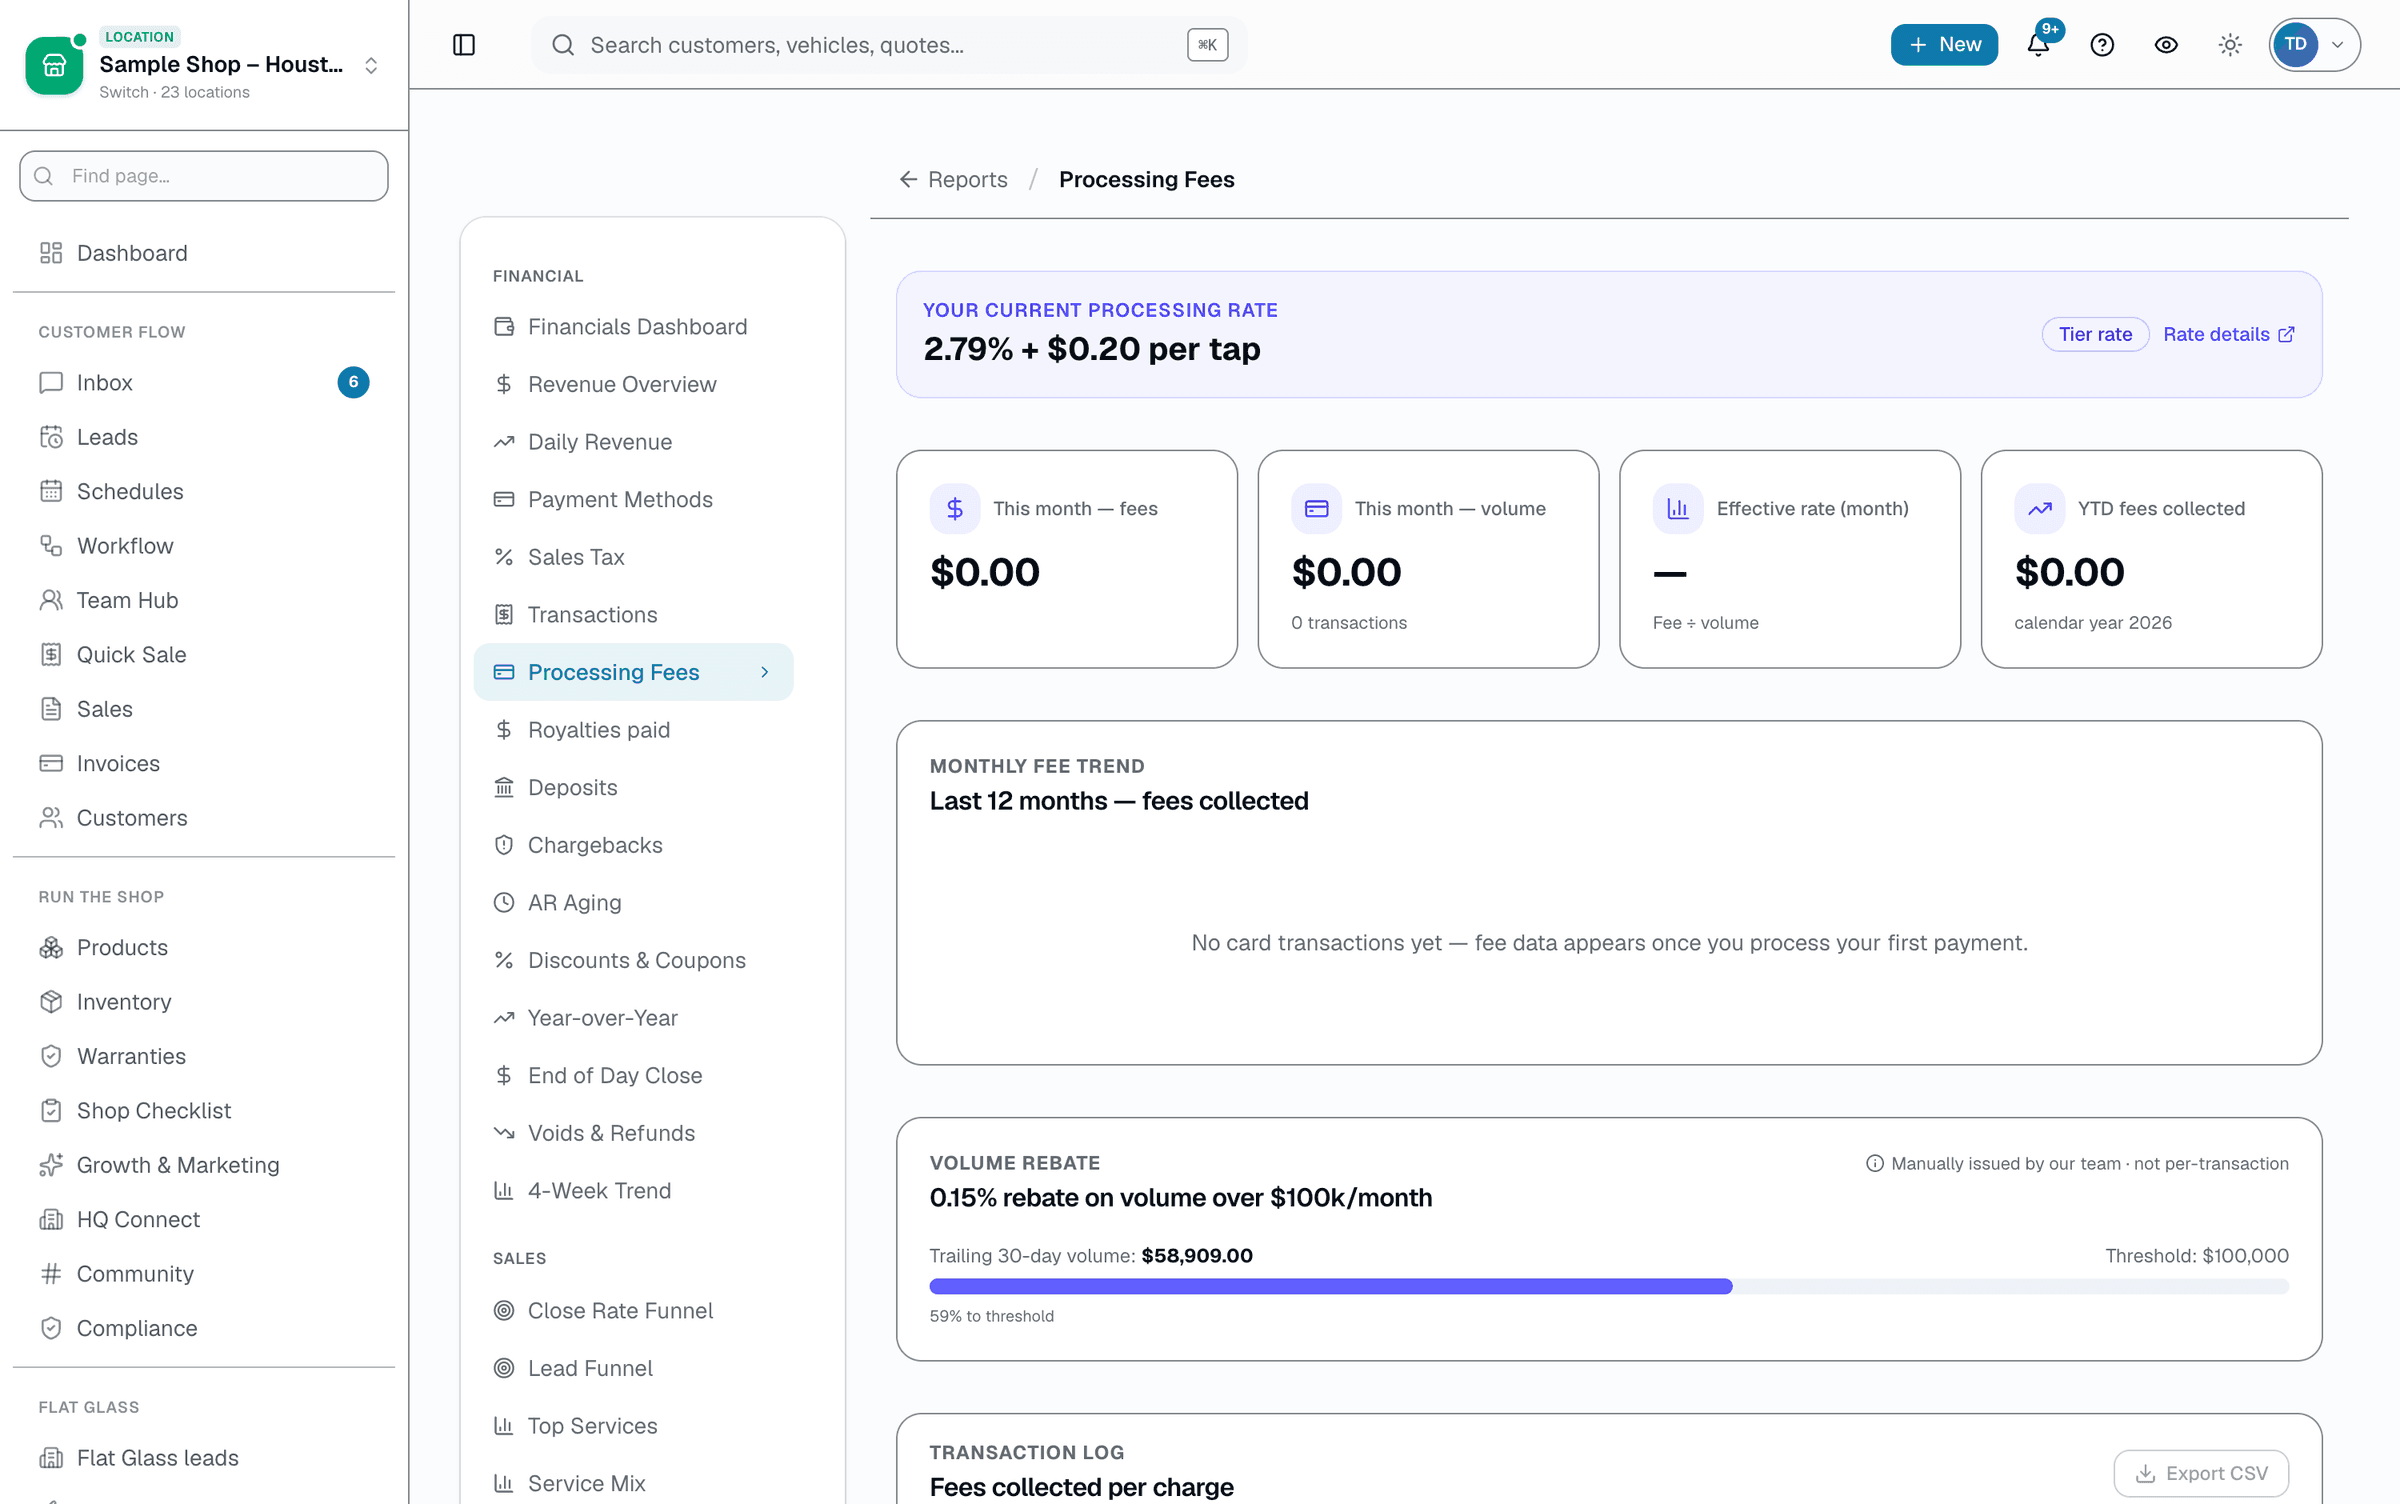Open Dashboard in sidebar
2400x1504 pixels.
pos(204,253)
